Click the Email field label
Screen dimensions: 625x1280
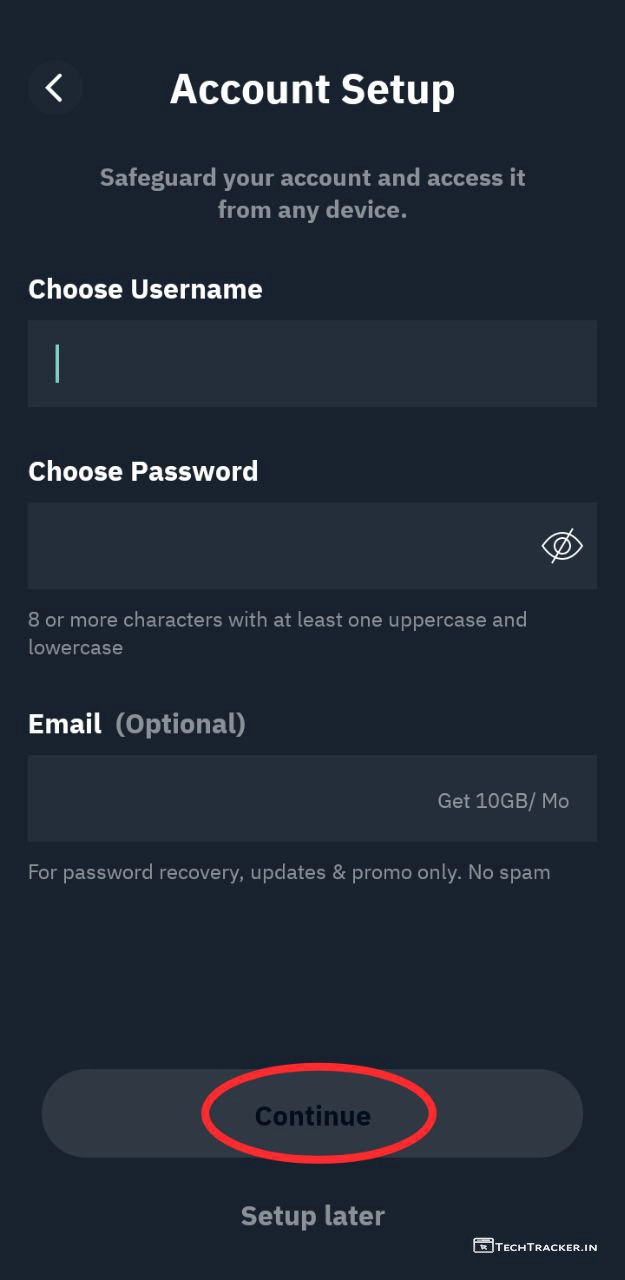click(x=65, y=724)
